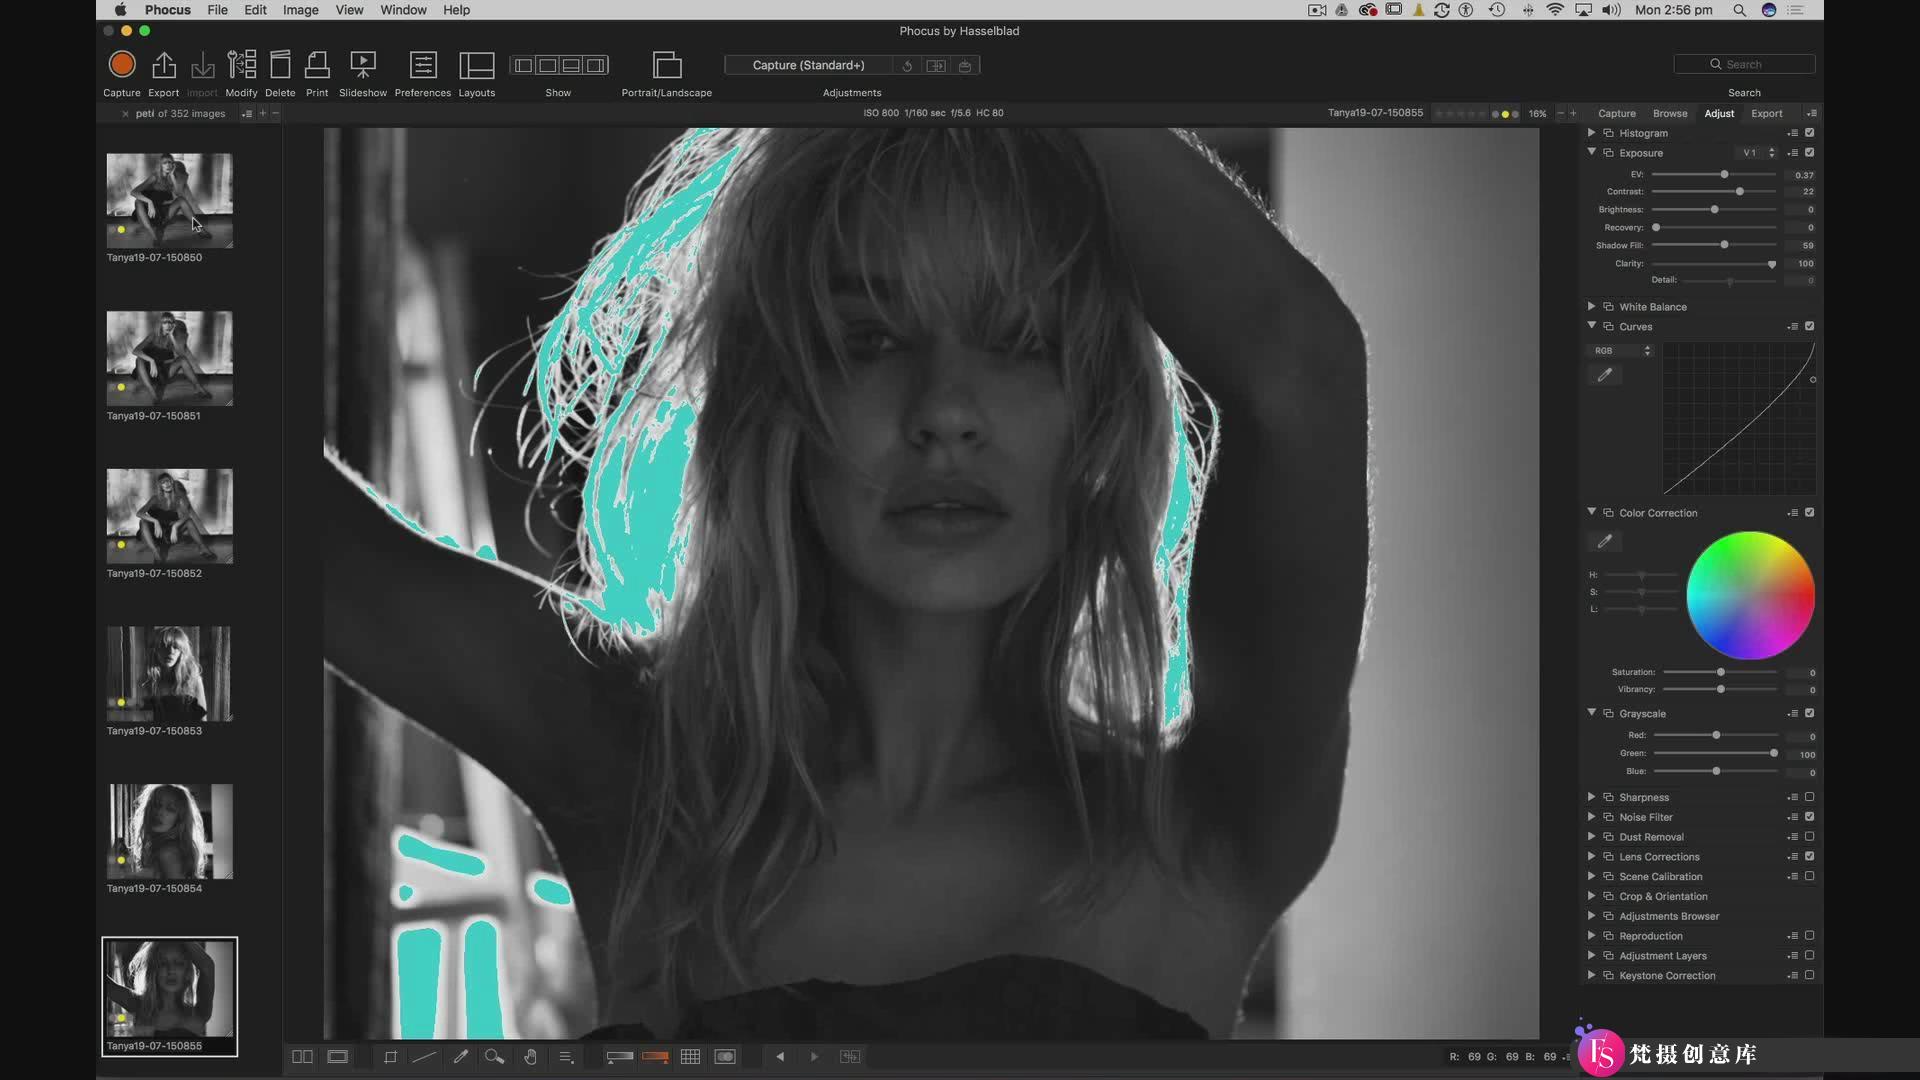Expand the White Balance panel
Screen dimensions: 1920x1080
[x=1592, y=306]
